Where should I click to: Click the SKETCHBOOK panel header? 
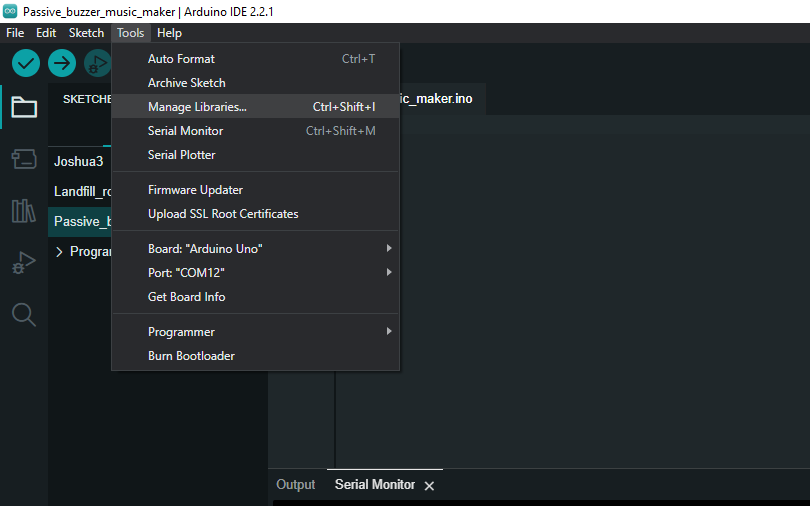(87, 99)
